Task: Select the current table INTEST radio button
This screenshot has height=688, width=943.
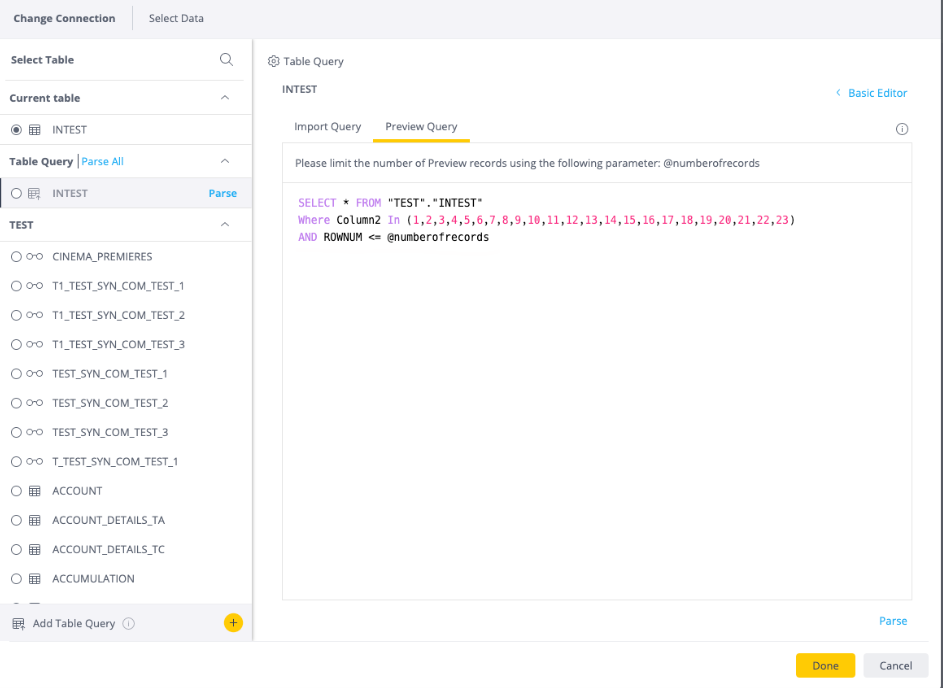Action: [16, 130]
